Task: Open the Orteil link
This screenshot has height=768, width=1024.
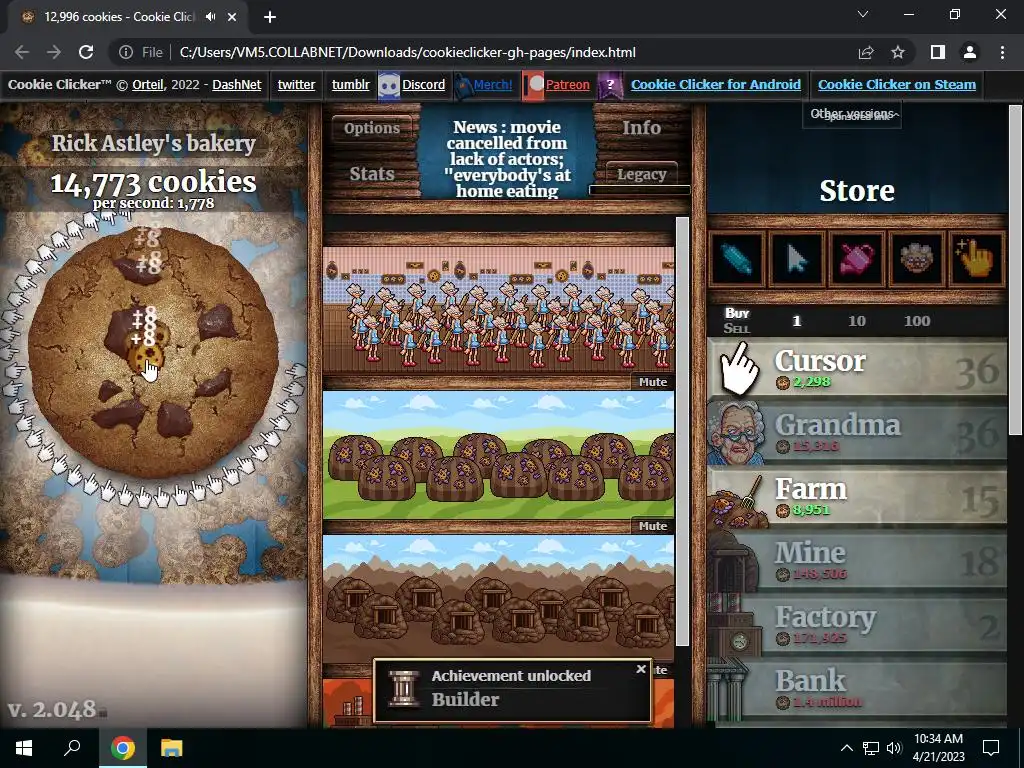Action: coord(148,84)
